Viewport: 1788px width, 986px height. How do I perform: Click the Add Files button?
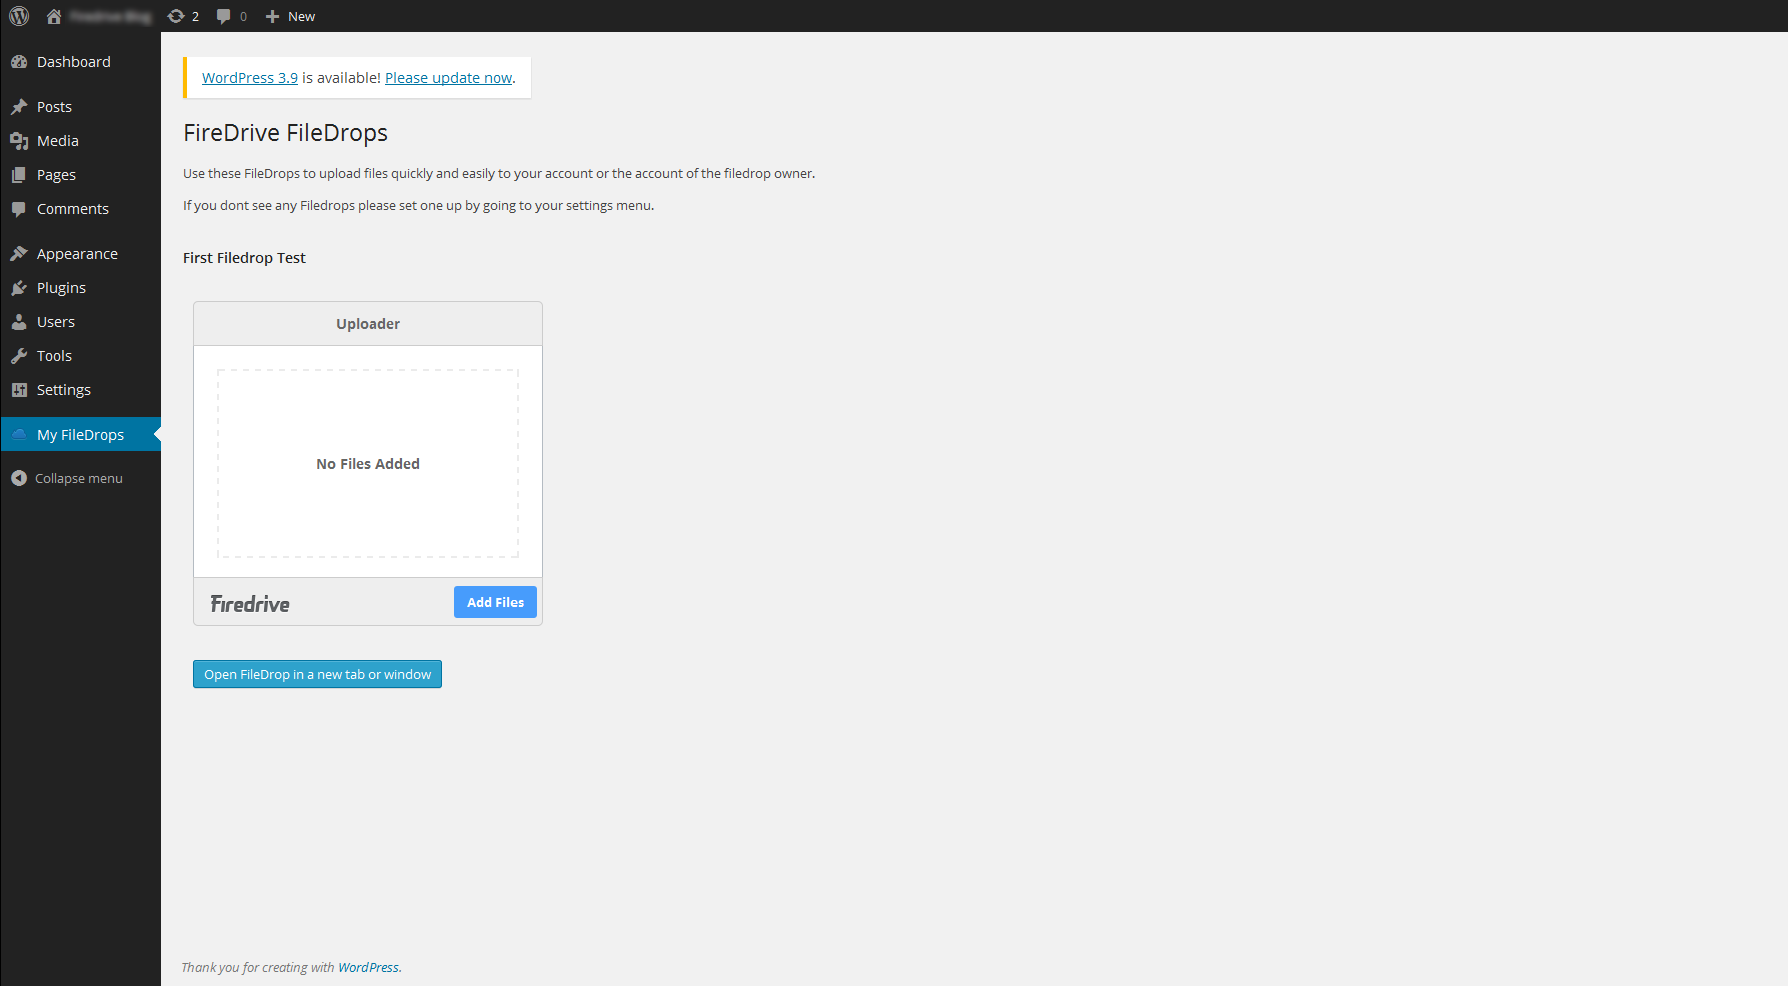coord(495,602)
